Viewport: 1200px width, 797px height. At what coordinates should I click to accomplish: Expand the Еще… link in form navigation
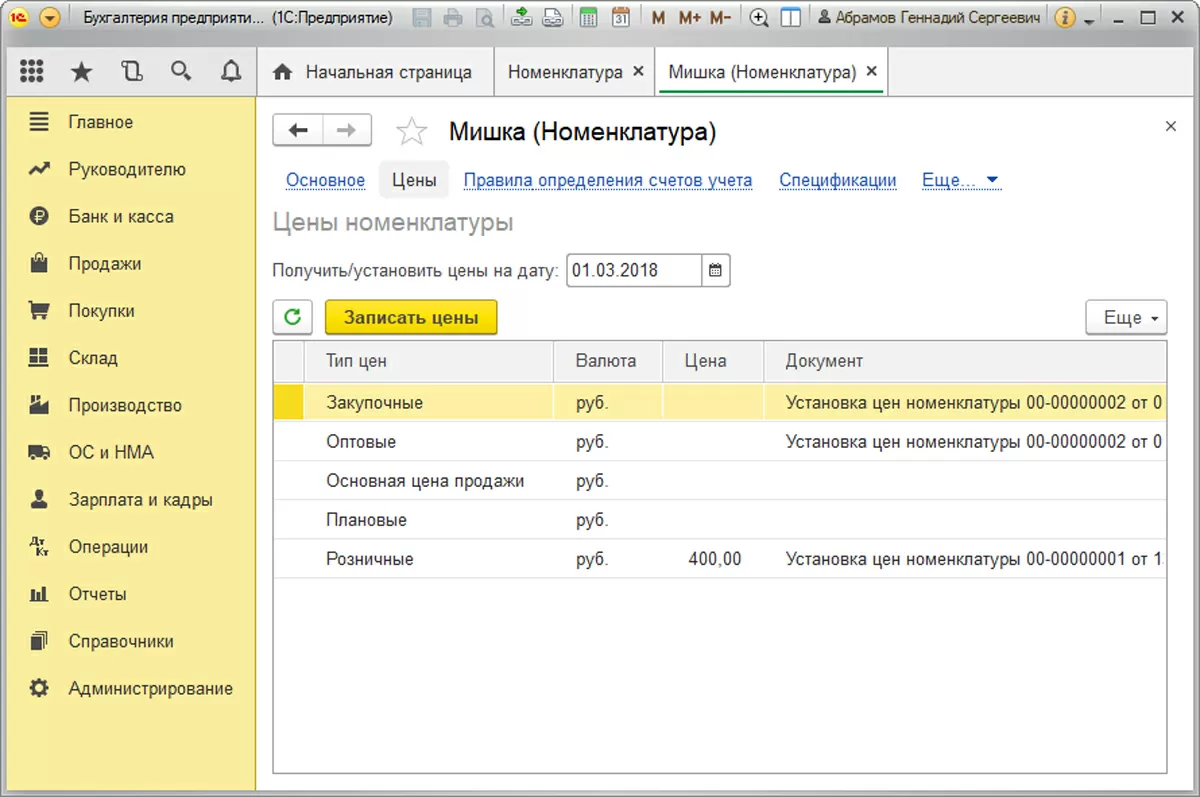[x=960, y=181]
